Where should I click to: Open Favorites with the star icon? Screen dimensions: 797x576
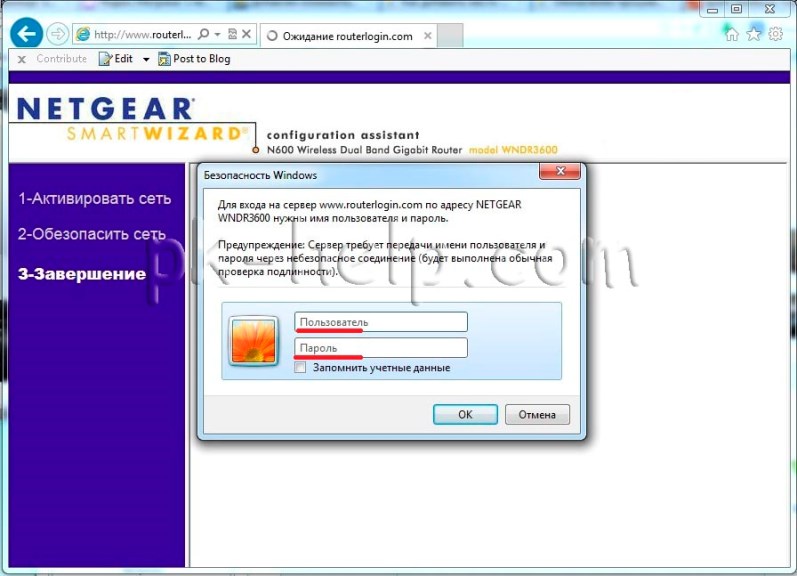[x=754, y=34]
